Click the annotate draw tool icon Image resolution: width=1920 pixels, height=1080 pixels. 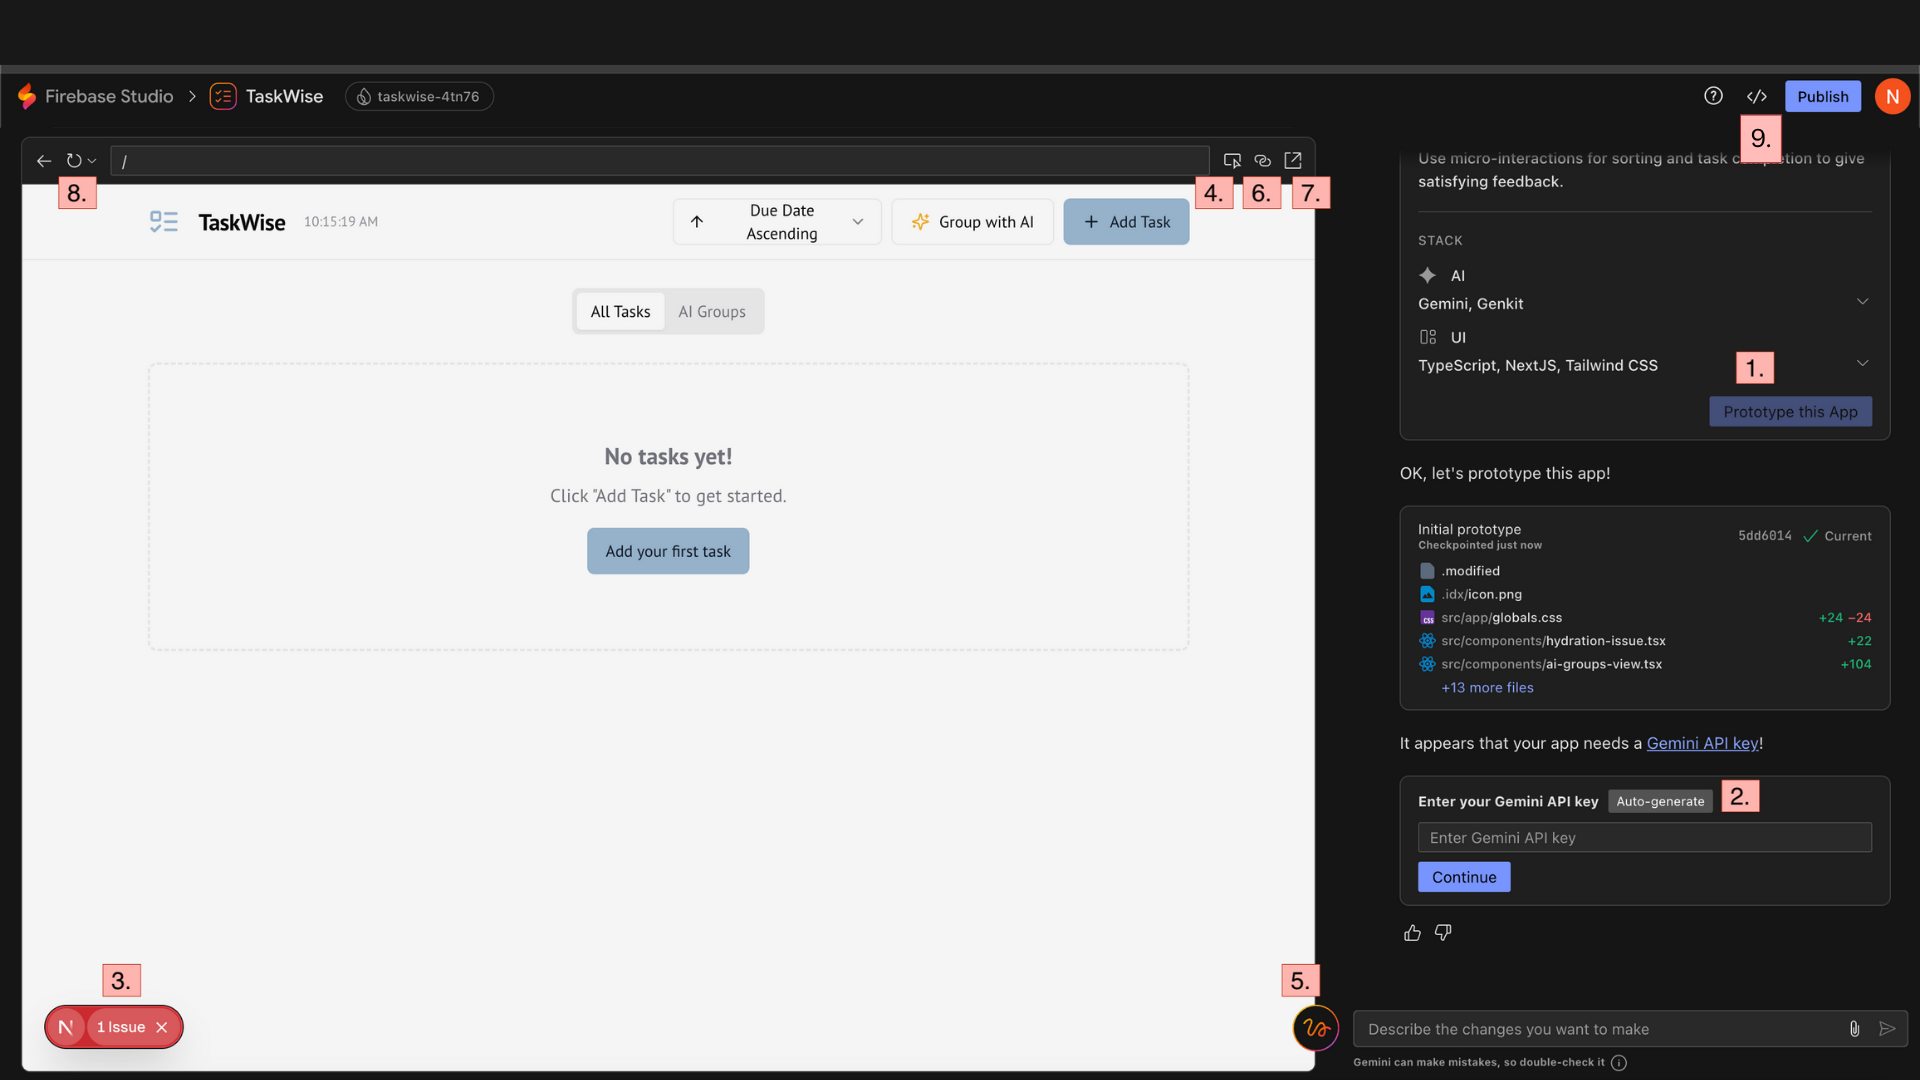(x=1316, y=1028)
